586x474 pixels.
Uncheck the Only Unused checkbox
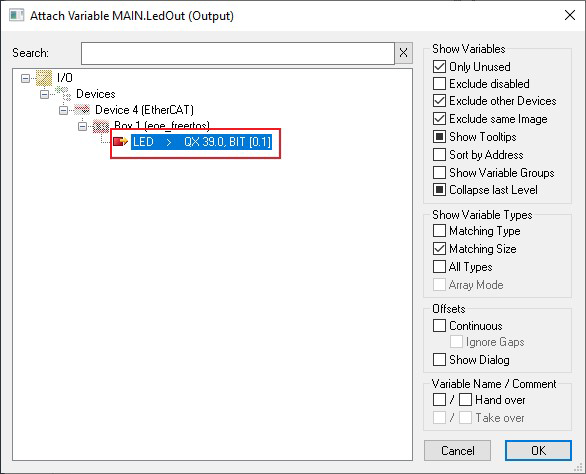click(x=440, y=67)
